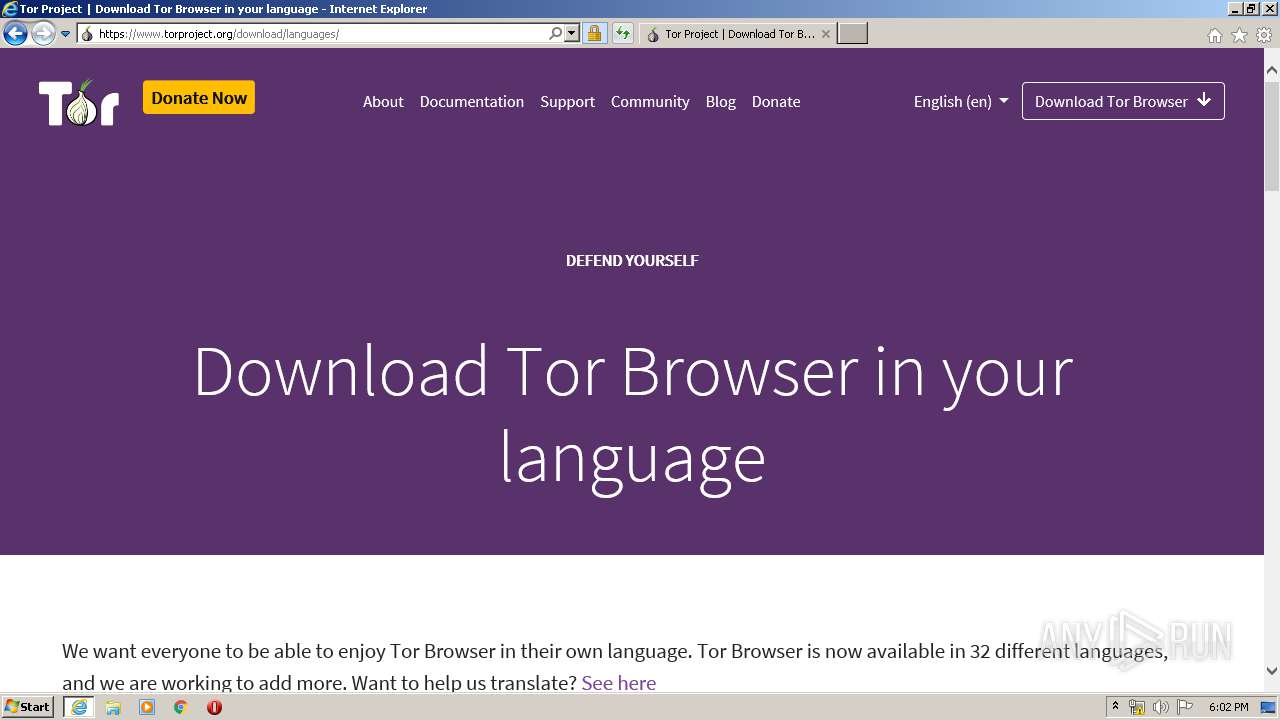Open the Home icon in IE
Screen dimensions: 1280x720
coord(1214,35)
